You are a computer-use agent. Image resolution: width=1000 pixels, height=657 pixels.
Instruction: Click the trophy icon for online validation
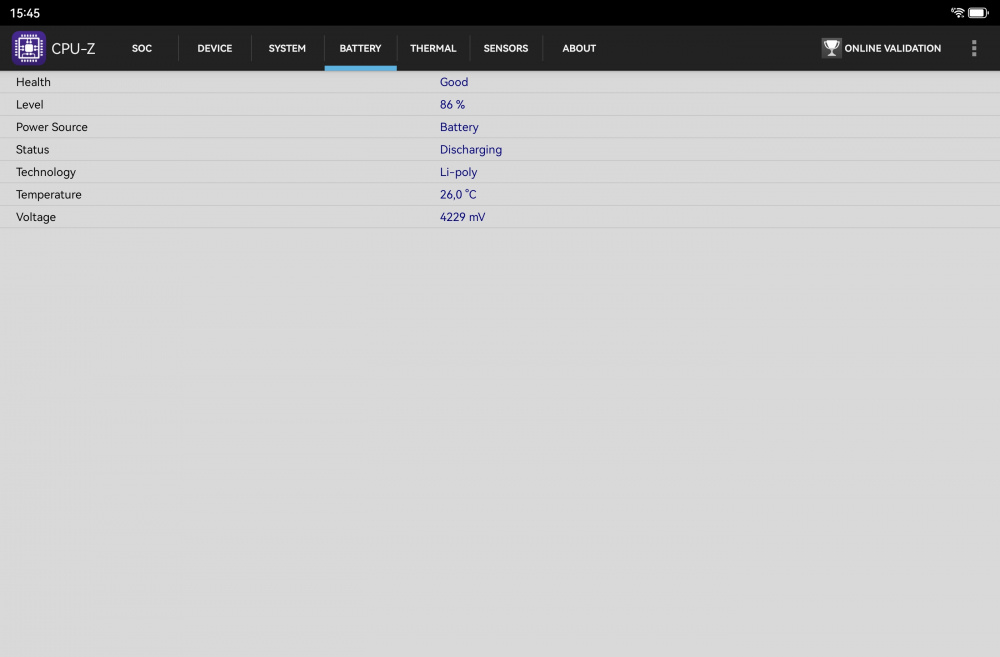tap(832, 48)
